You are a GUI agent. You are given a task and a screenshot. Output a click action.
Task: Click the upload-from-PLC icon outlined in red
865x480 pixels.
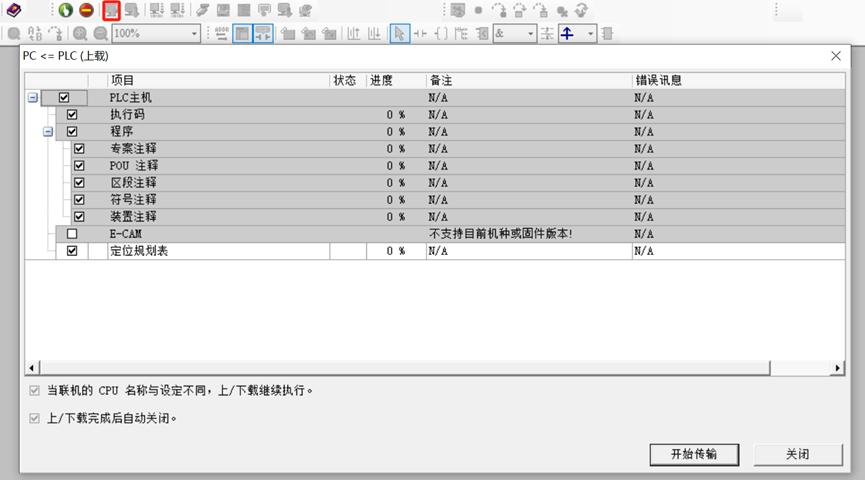pos(111,10)
